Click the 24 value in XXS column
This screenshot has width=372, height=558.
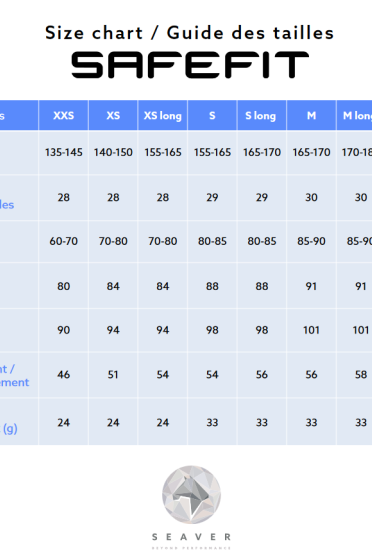tap(63, 423)
